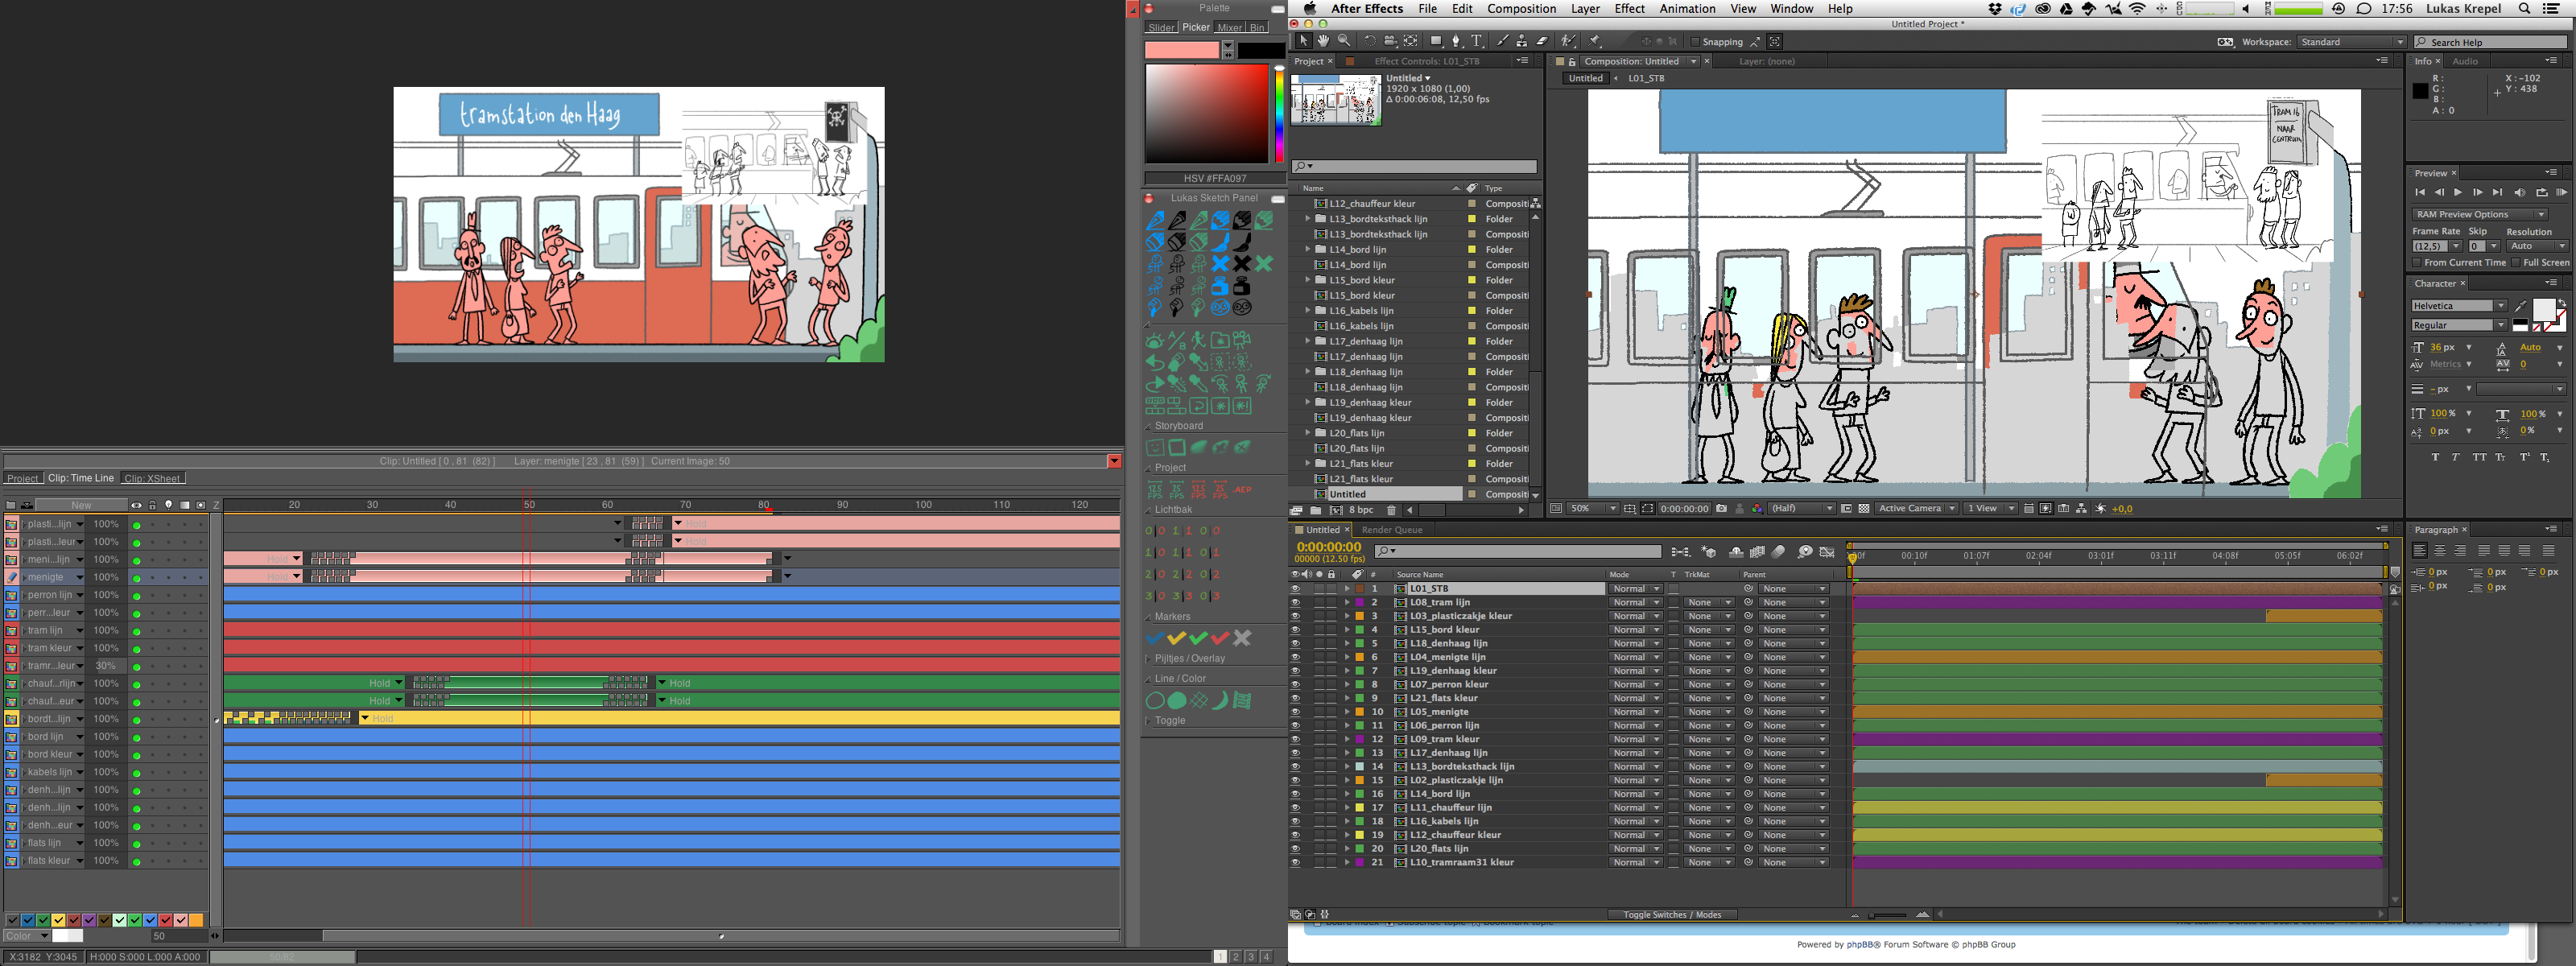The image size is (2576, 966).
Task: Select the Pen tool in After Effects
Action: [x=1456, y=41]
